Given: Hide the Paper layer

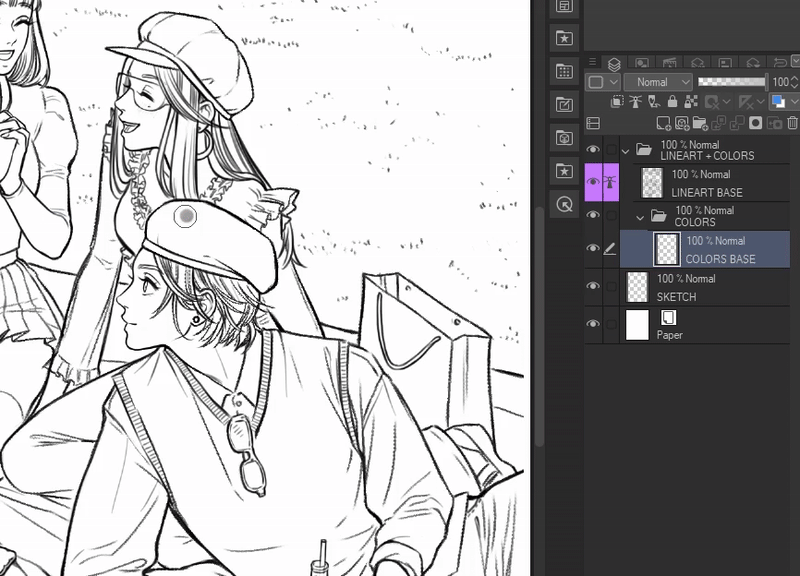Looking at the screenshot, I should click(x=593, y=324).
